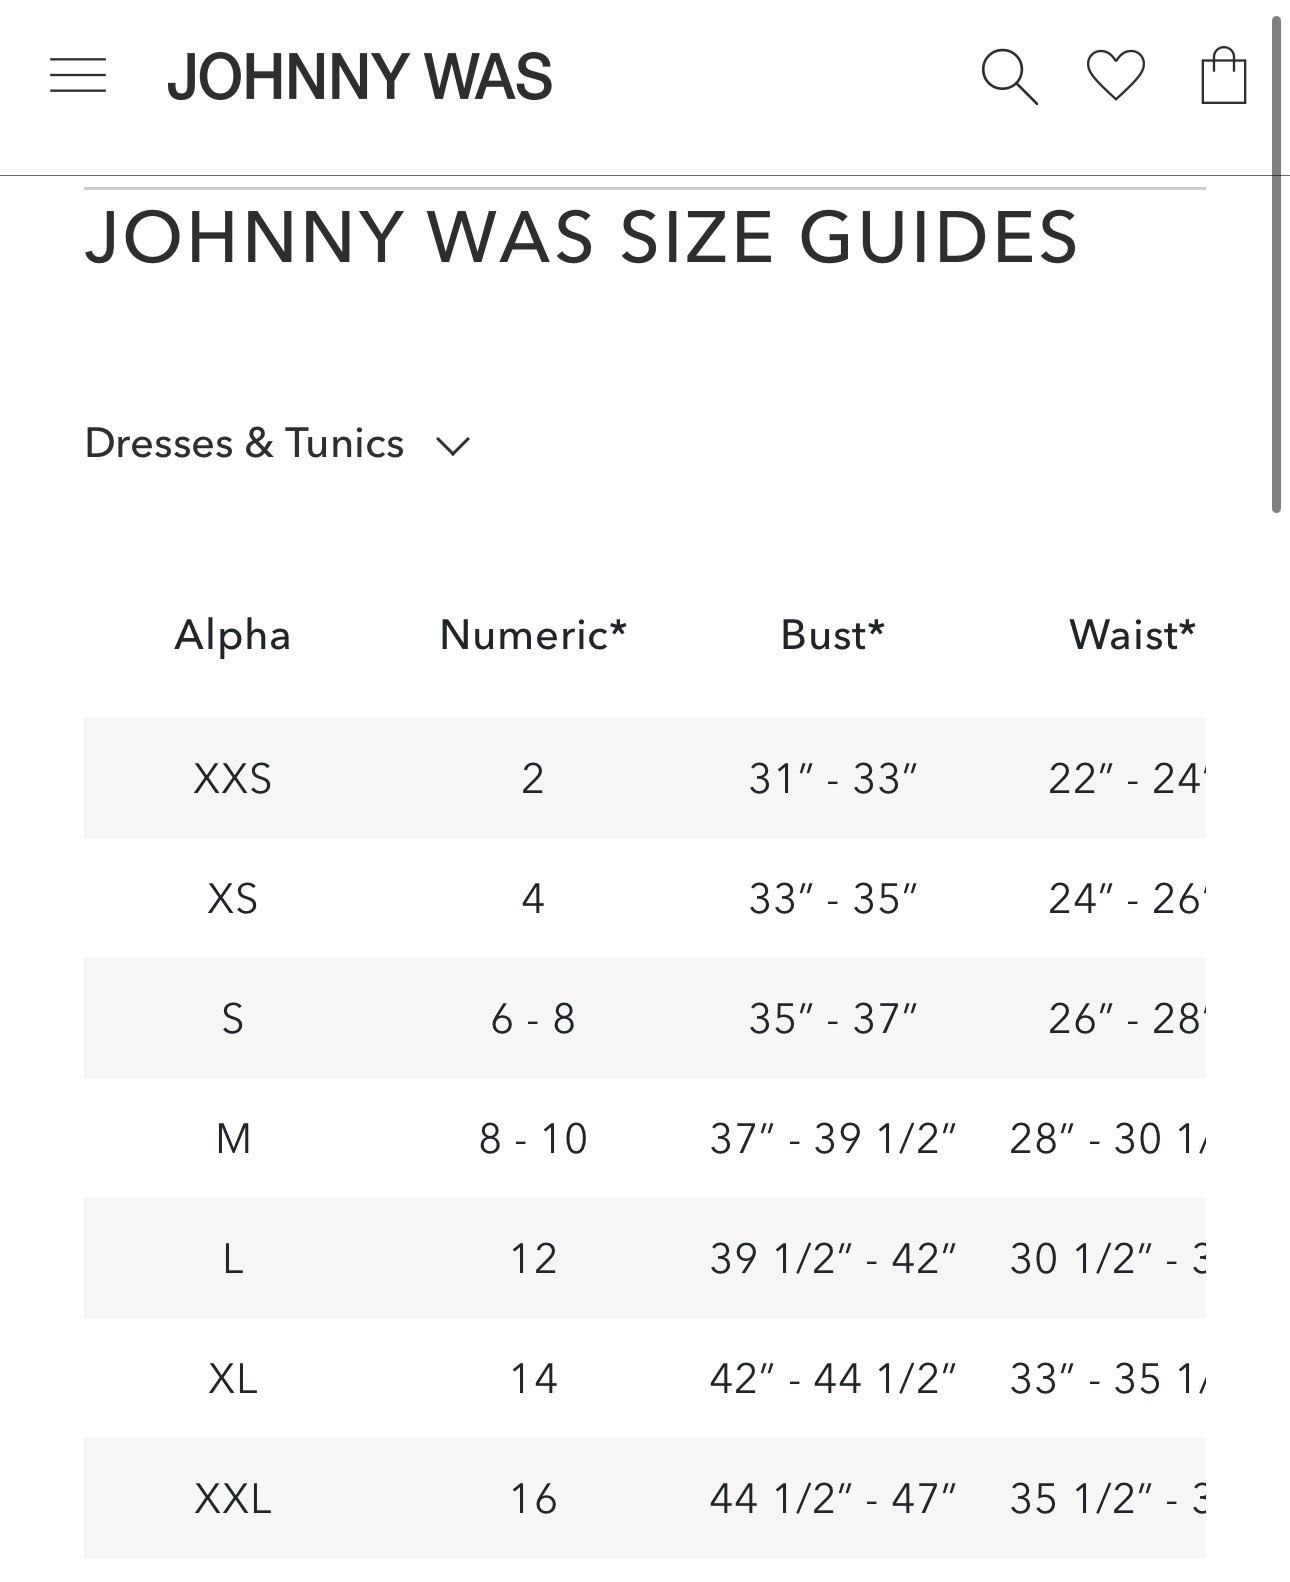The height and width of the screenshot is (1582, 1290).
Task: Click the search magnifier icon
Action: point(1008,76)
